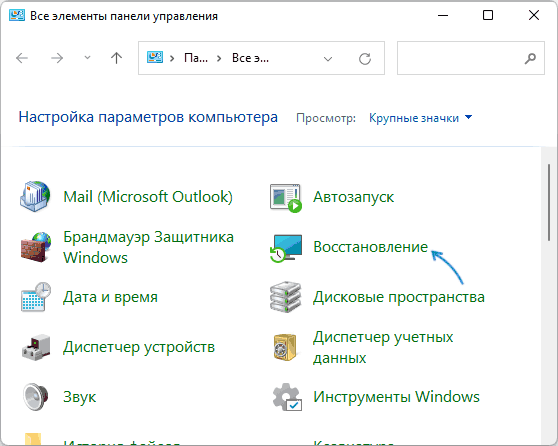The image size is (558, 446).
Task: Open the Дисковые пространства link
Action: (399, 297)
